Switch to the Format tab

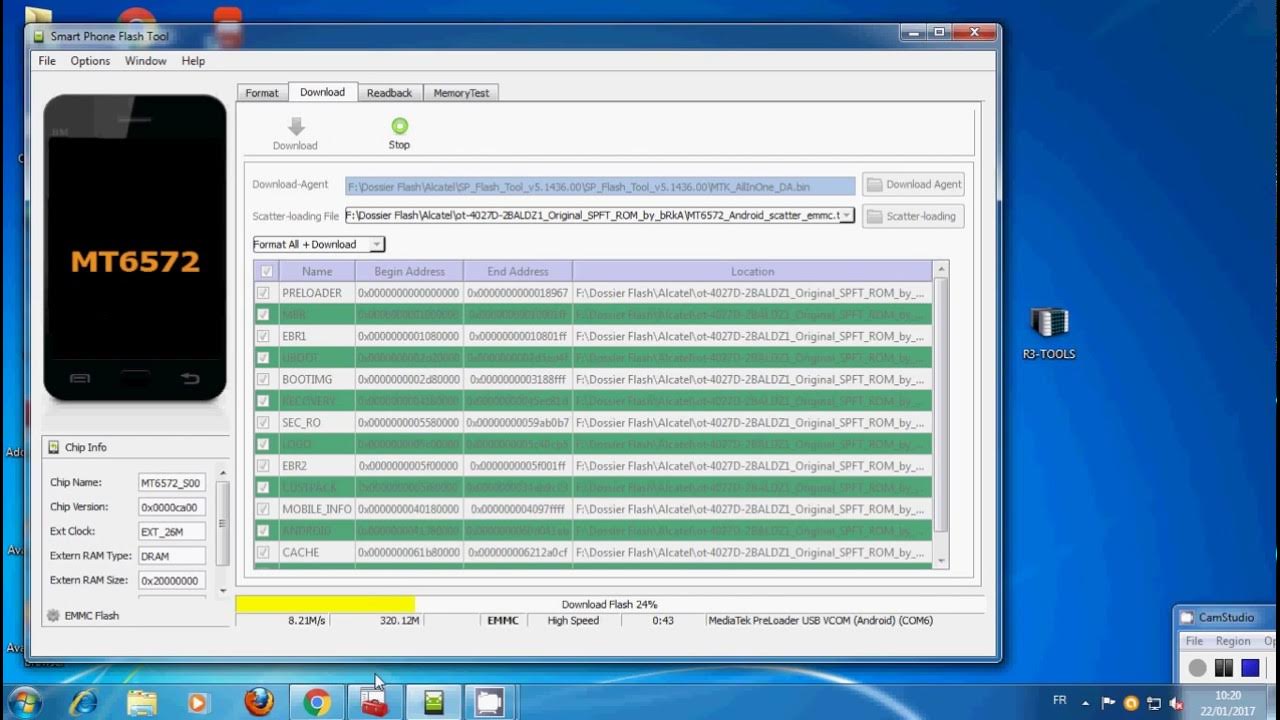(262, 93)
